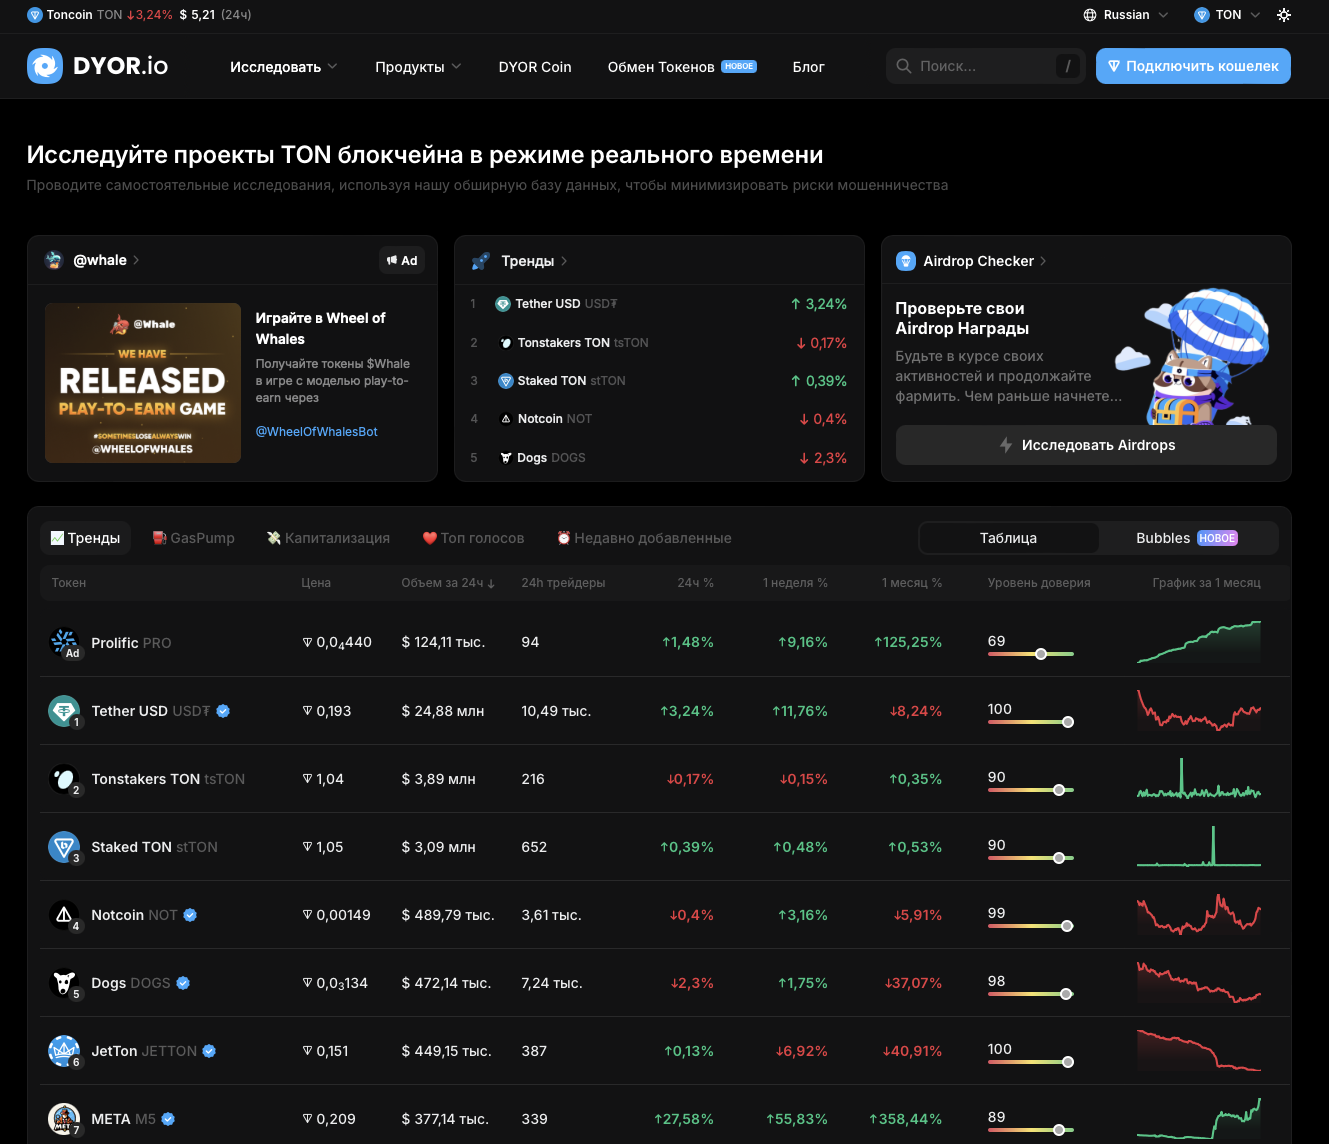The image size is (1329, 1144).
Task: Click the Tether USD token icon in table
Action: 64,710
